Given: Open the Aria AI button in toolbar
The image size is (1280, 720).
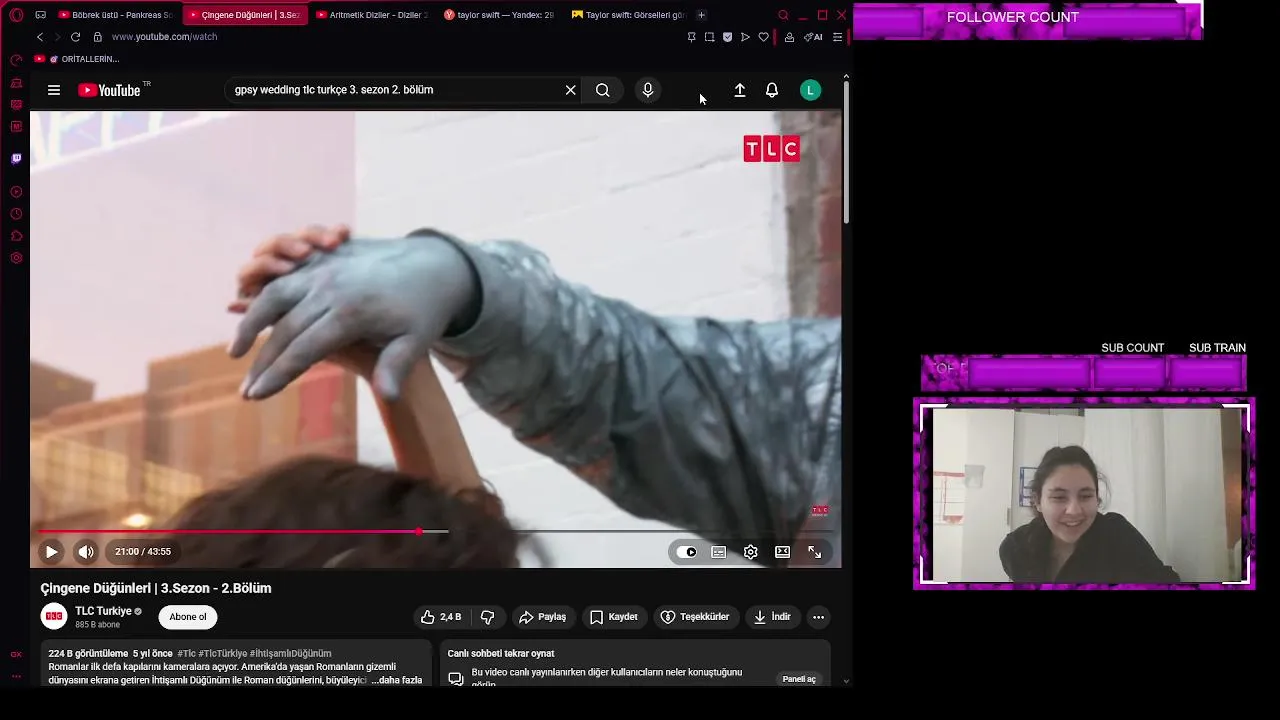Looking at the screenshot, I should pos(813,37).
